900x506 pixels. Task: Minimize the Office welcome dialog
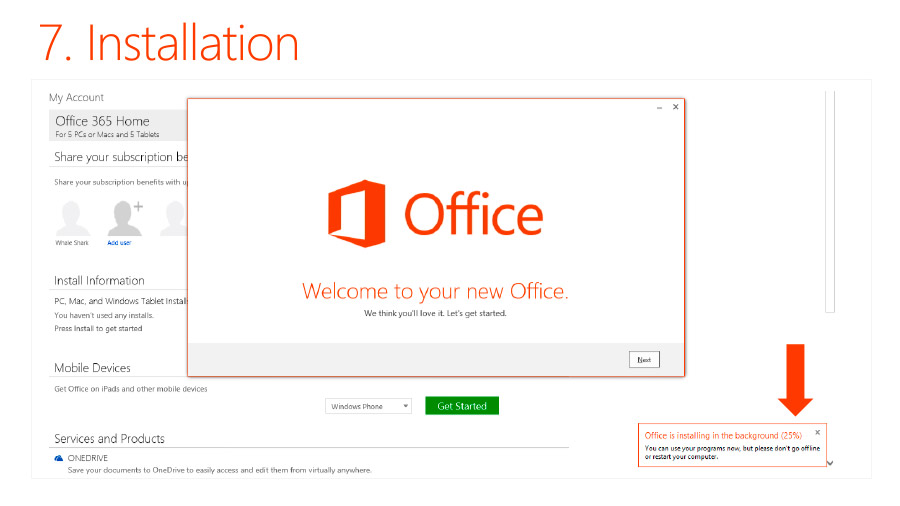click(x=660, y=107)
